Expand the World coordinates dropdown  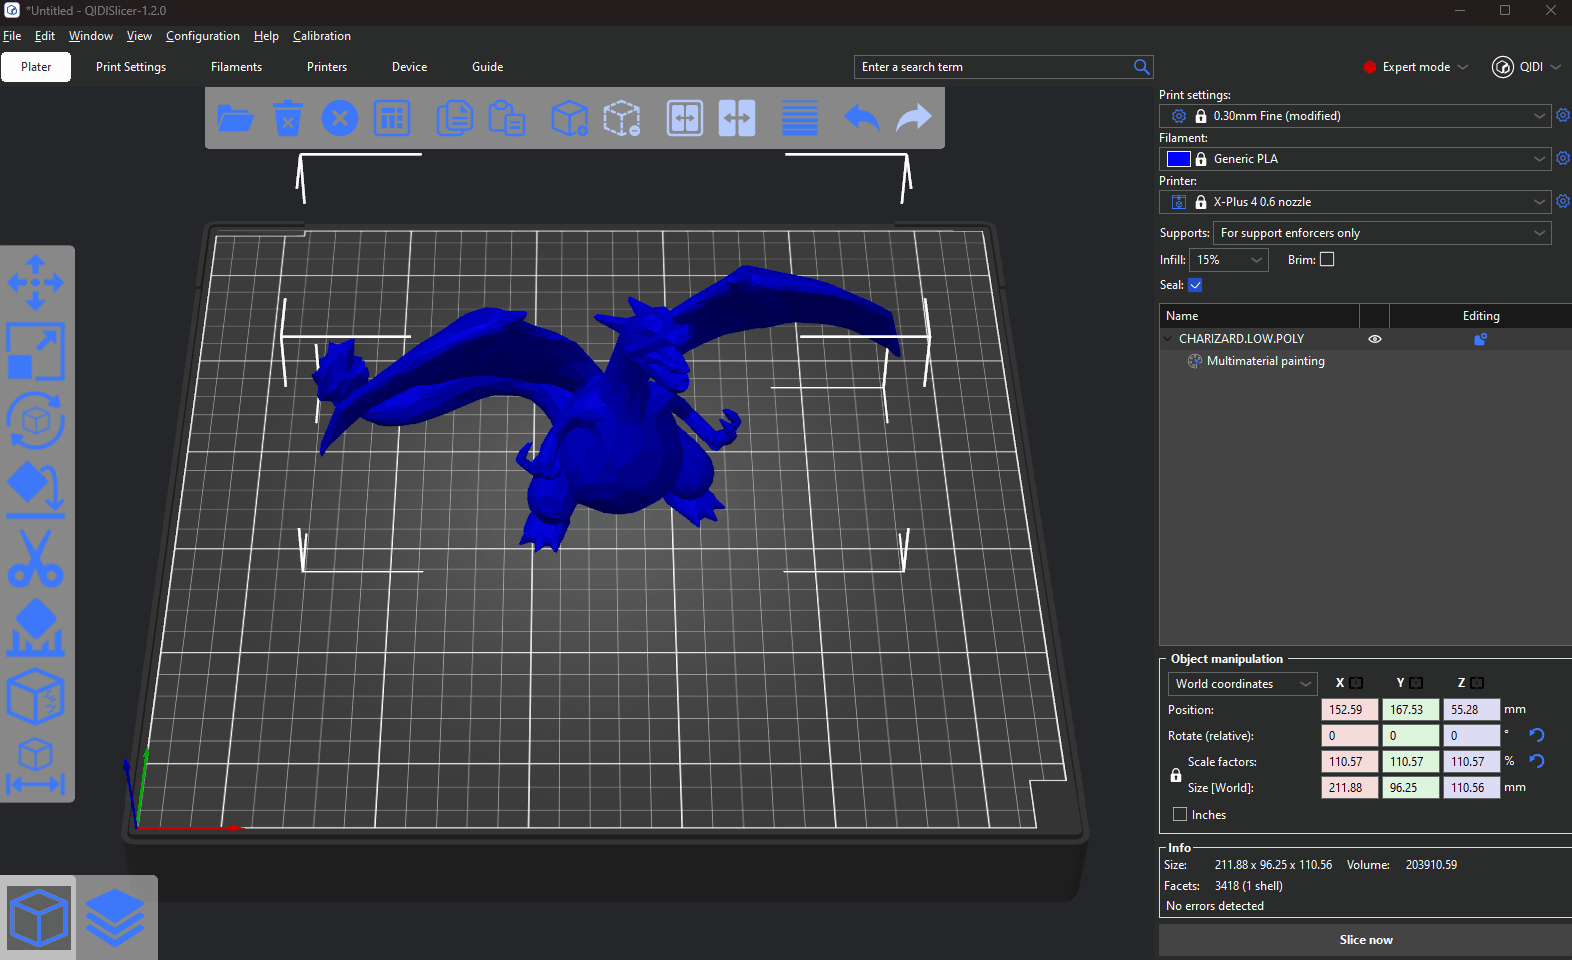click(1242, 684)
